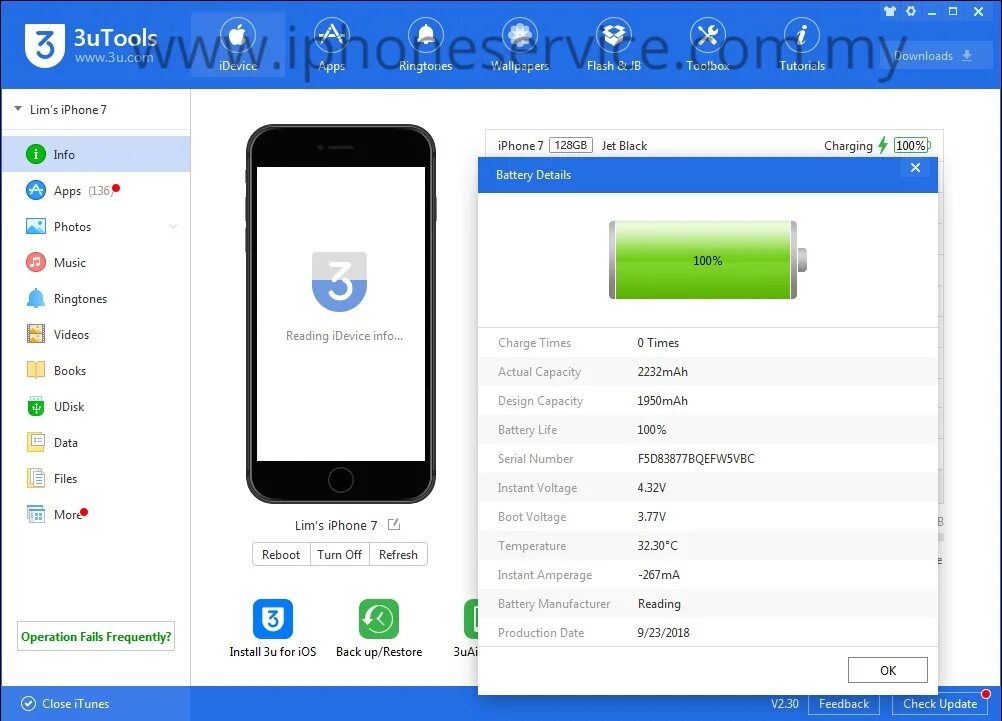Image resolution: width=1002 pixels, height=721 pixels.
Task: Open Videos in the sidebar
Action: 96,334
